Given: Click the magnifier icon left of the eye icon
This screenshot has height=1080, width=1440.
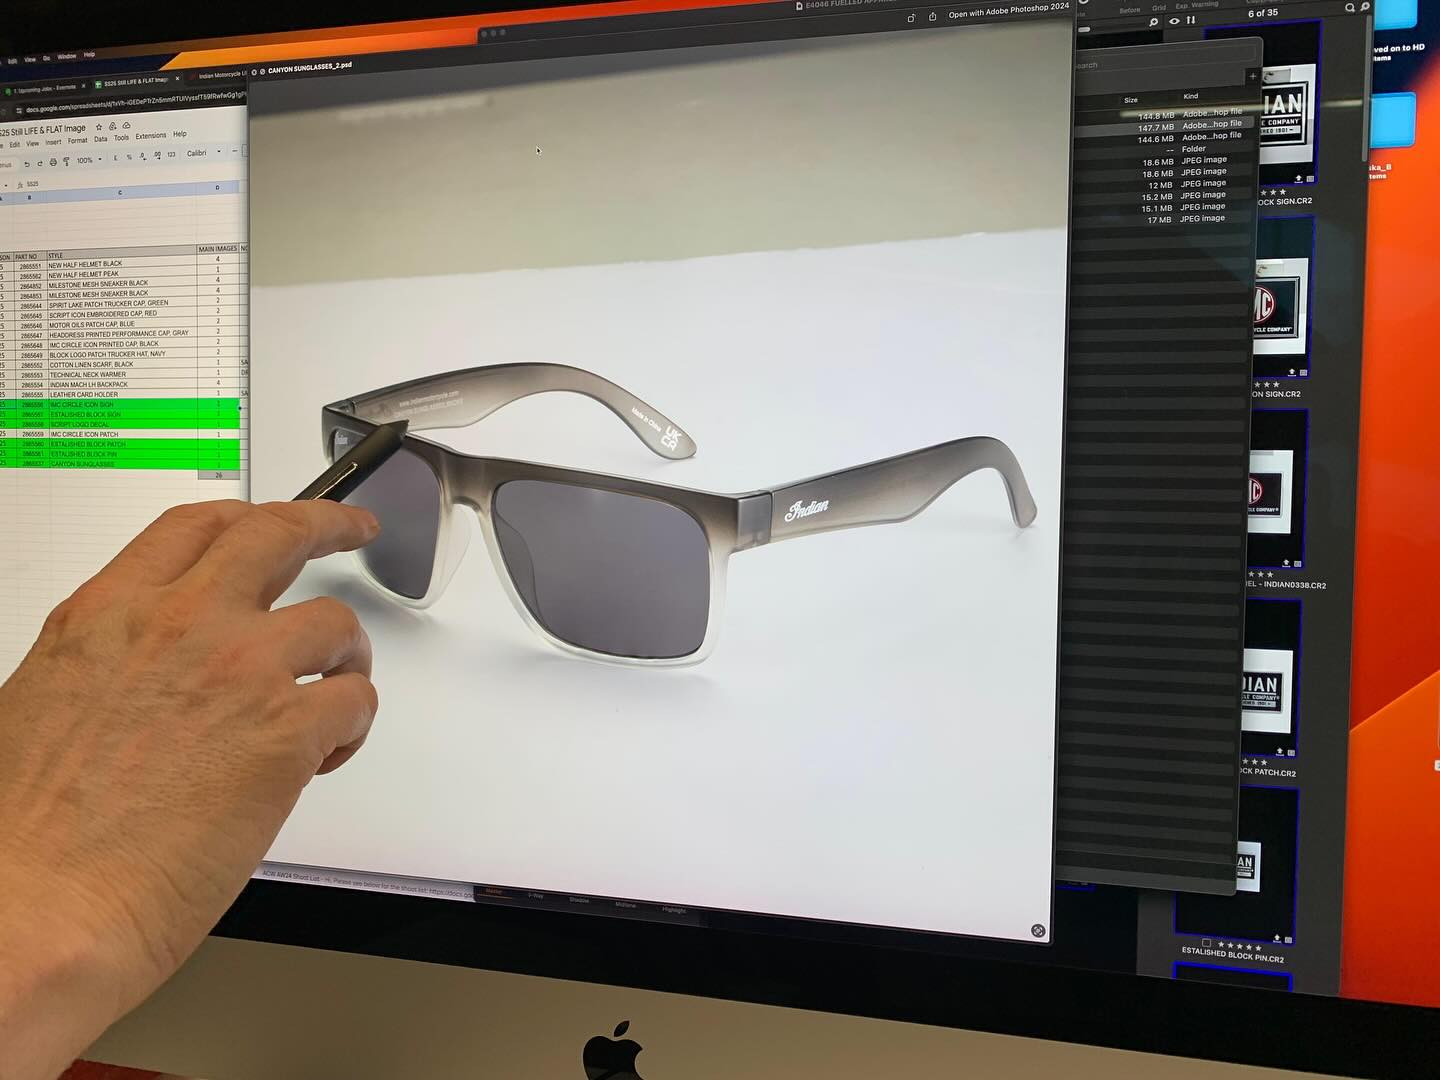Looking at the screenshot, I should (1153, 22).
